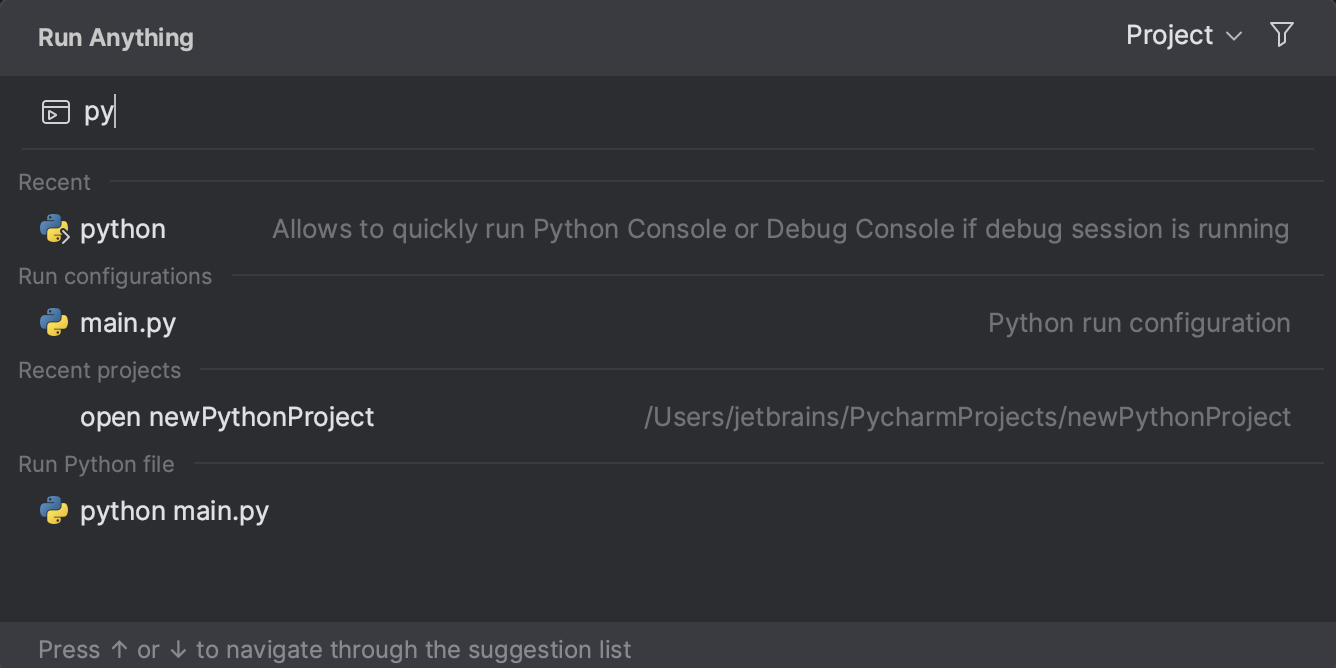Click the Recent section divider header

click(x=54, y=181)
